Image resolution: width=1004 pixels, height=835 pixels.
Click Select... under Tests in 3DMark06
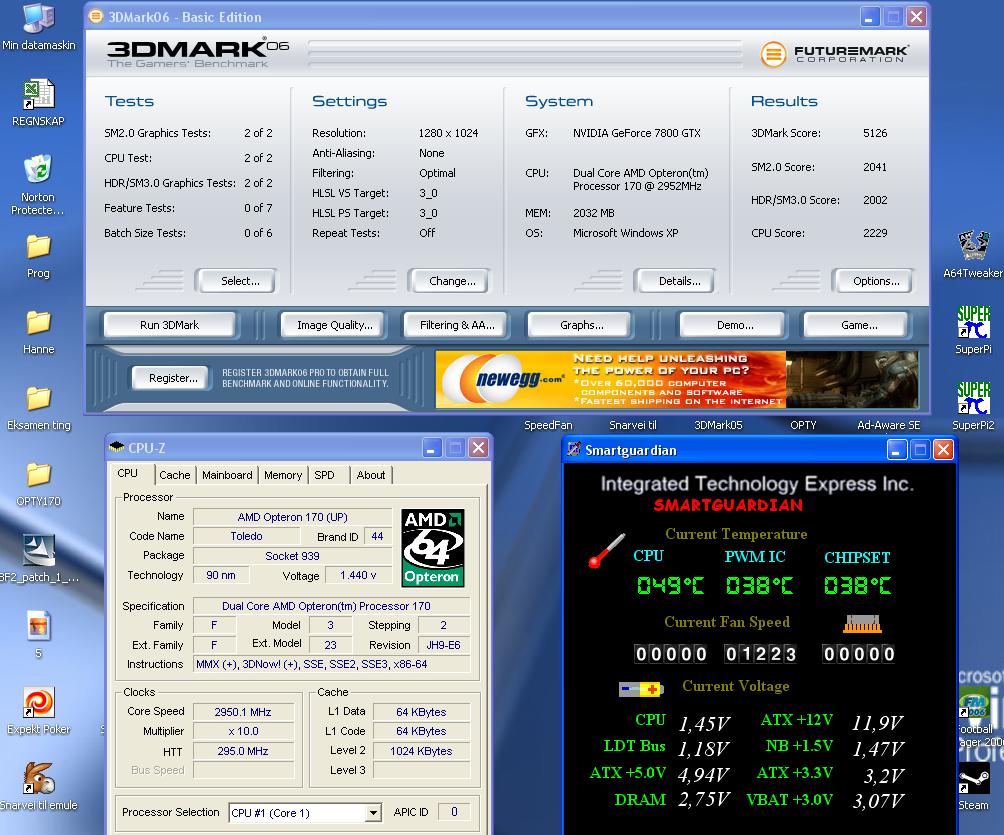(239, 281)
